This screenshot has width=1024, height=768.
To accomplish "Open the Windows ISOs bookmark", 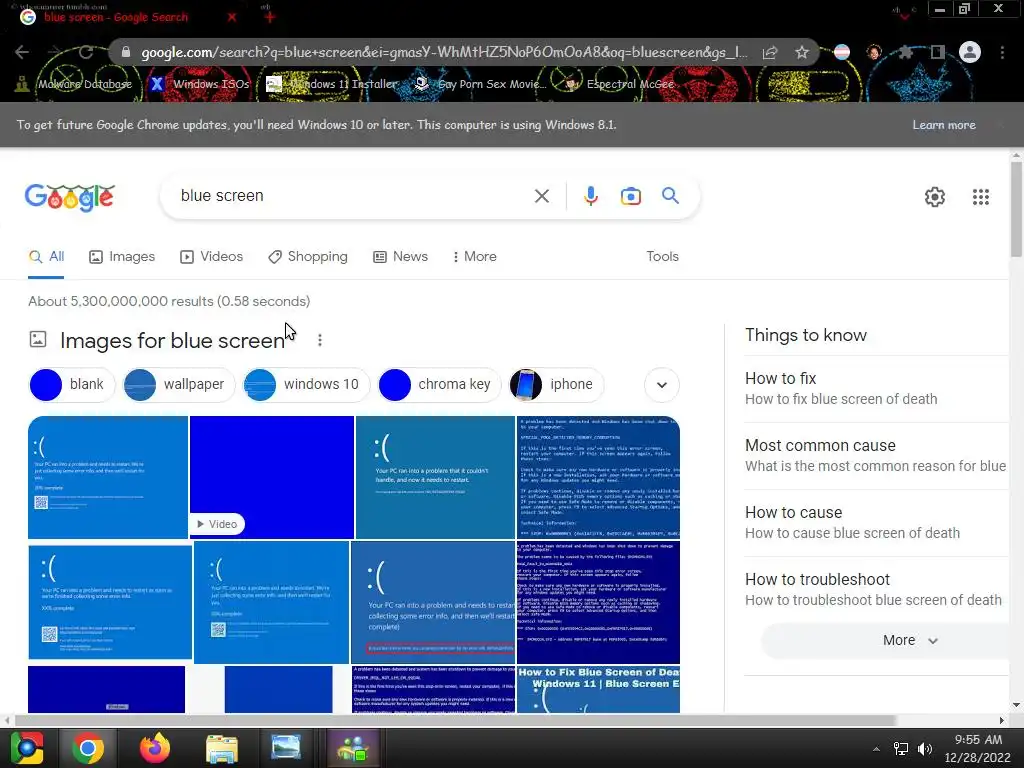I will tap(200, 84).
